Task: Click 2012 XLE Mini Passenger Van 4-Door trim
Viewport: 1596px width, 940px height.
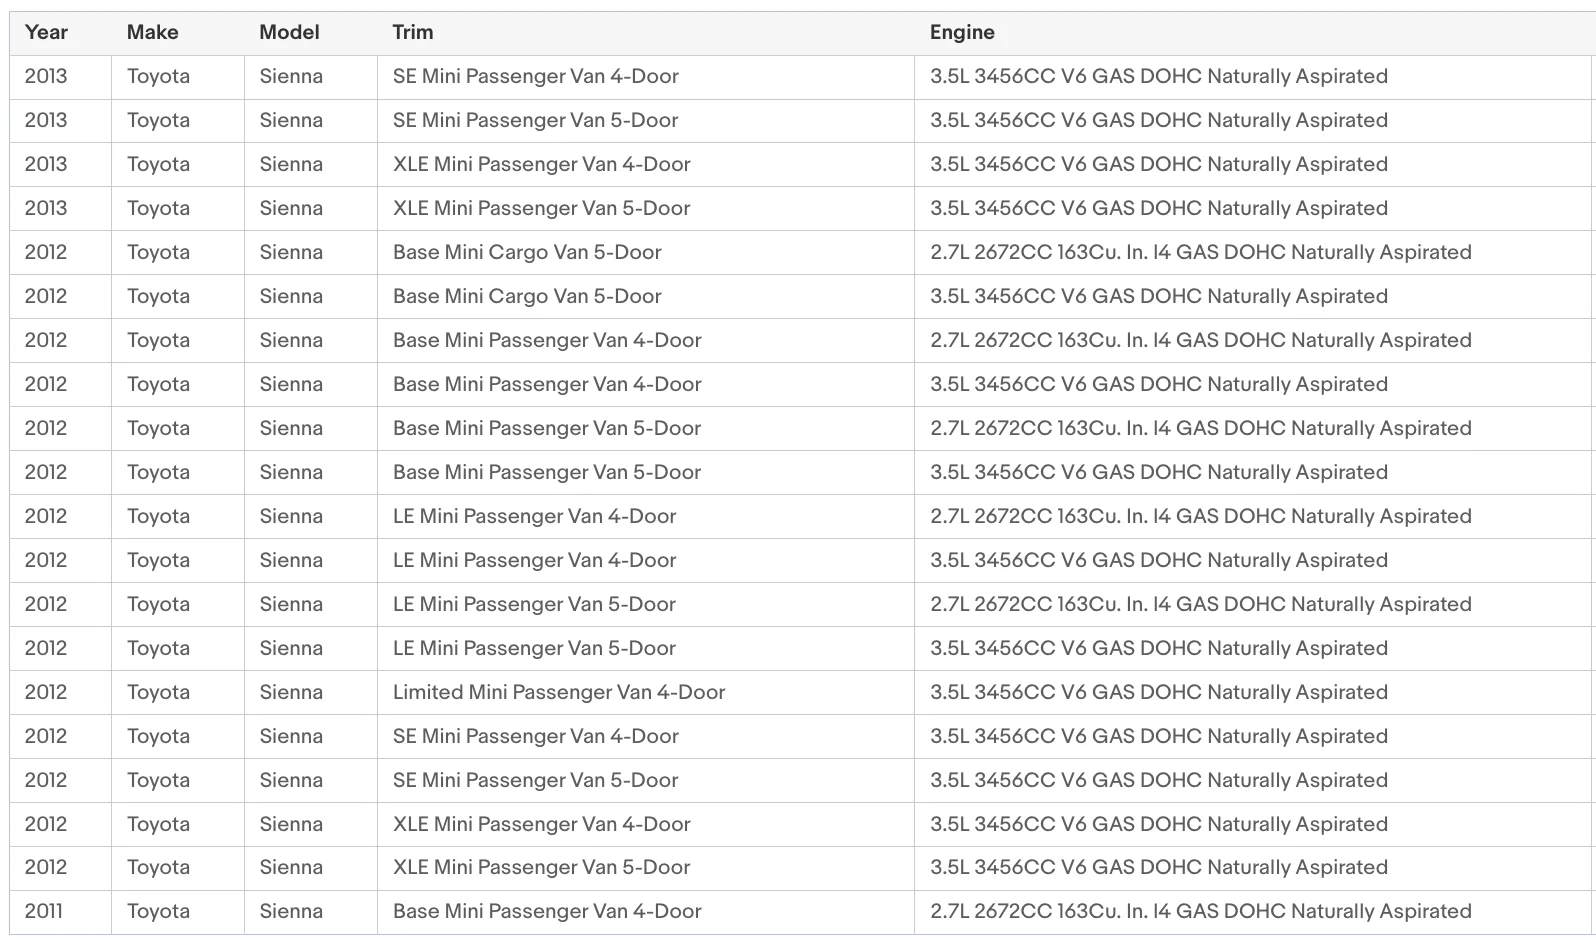Action: [541, 824]
